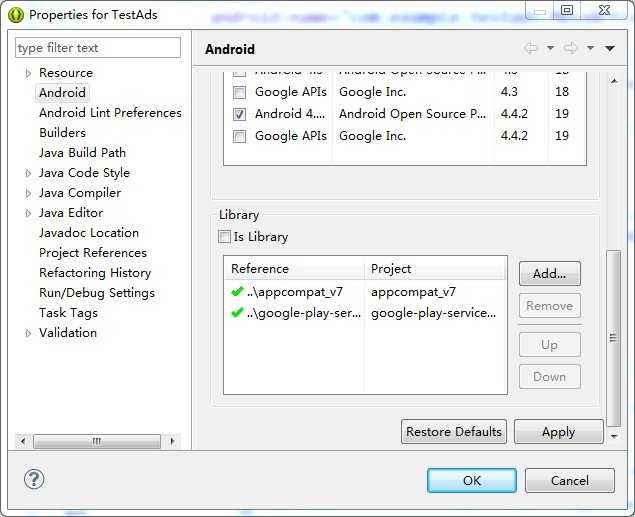
Task: Click the google-play-service... project cell
Action: pyautogui.click(x=433, y=313)
